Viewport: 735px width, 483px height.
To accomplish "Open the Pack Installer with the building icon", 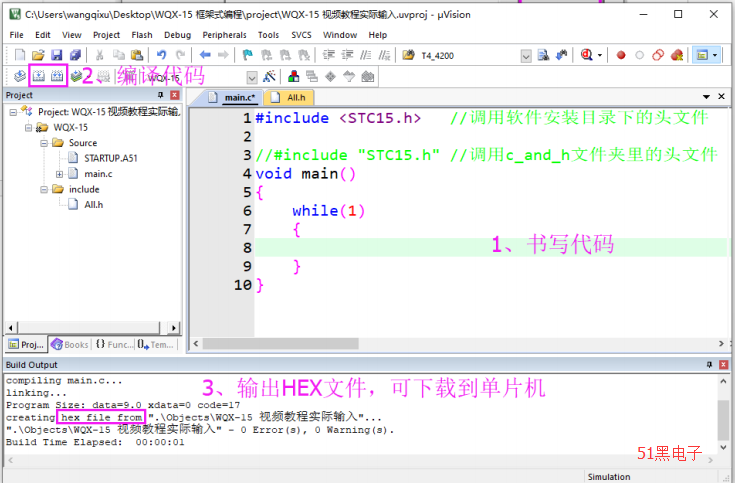I will (368, 76).
